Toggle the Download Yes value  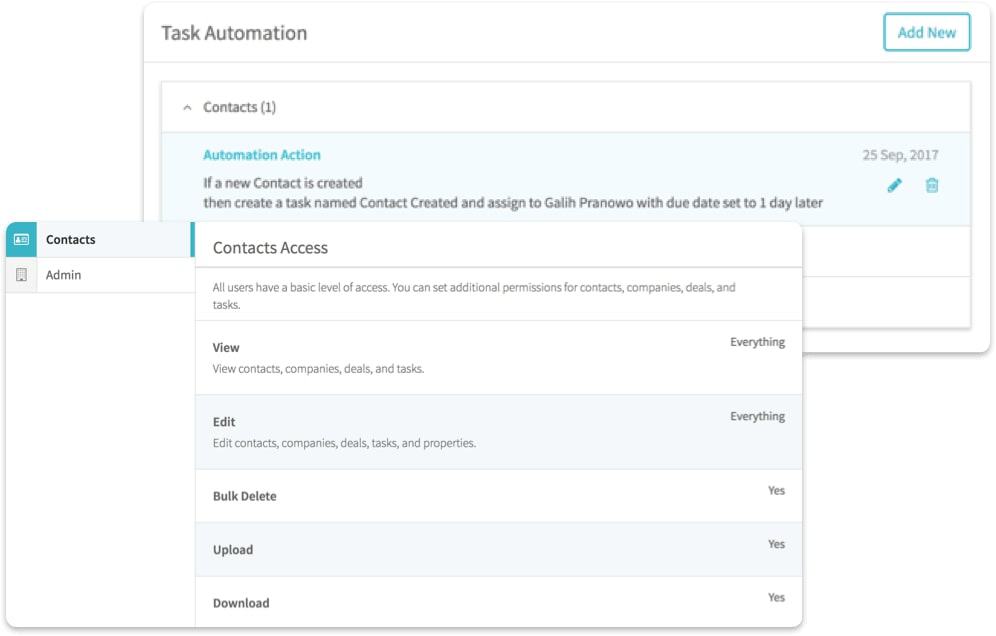[776, 597]
